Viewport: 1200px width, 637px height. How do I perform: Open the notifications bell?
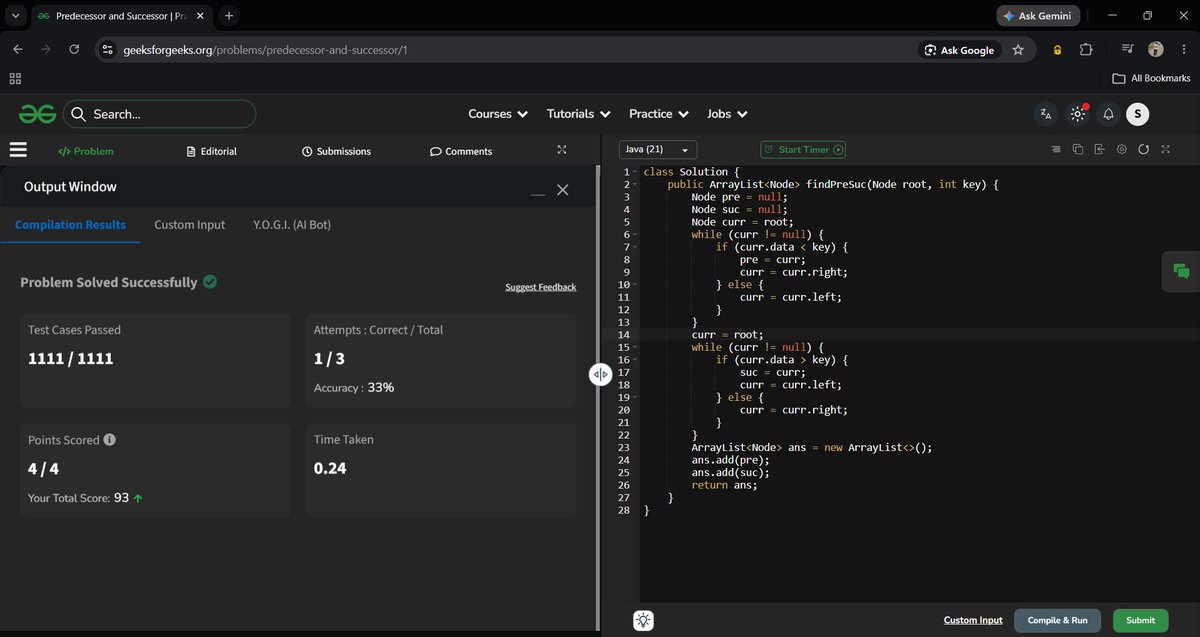coord(1108,114)
